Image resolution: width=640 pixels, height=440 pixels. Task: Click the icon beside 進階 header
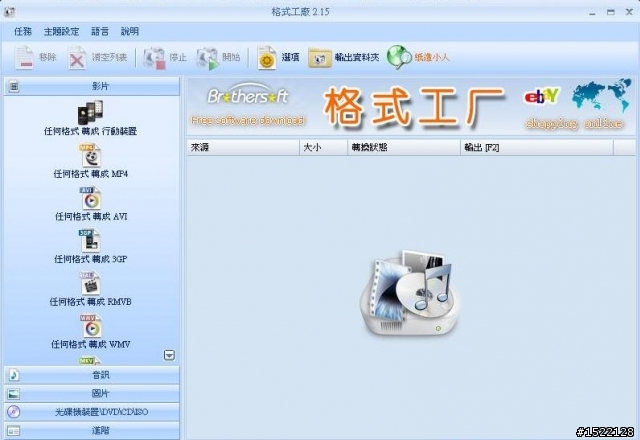tap(14, 431)
